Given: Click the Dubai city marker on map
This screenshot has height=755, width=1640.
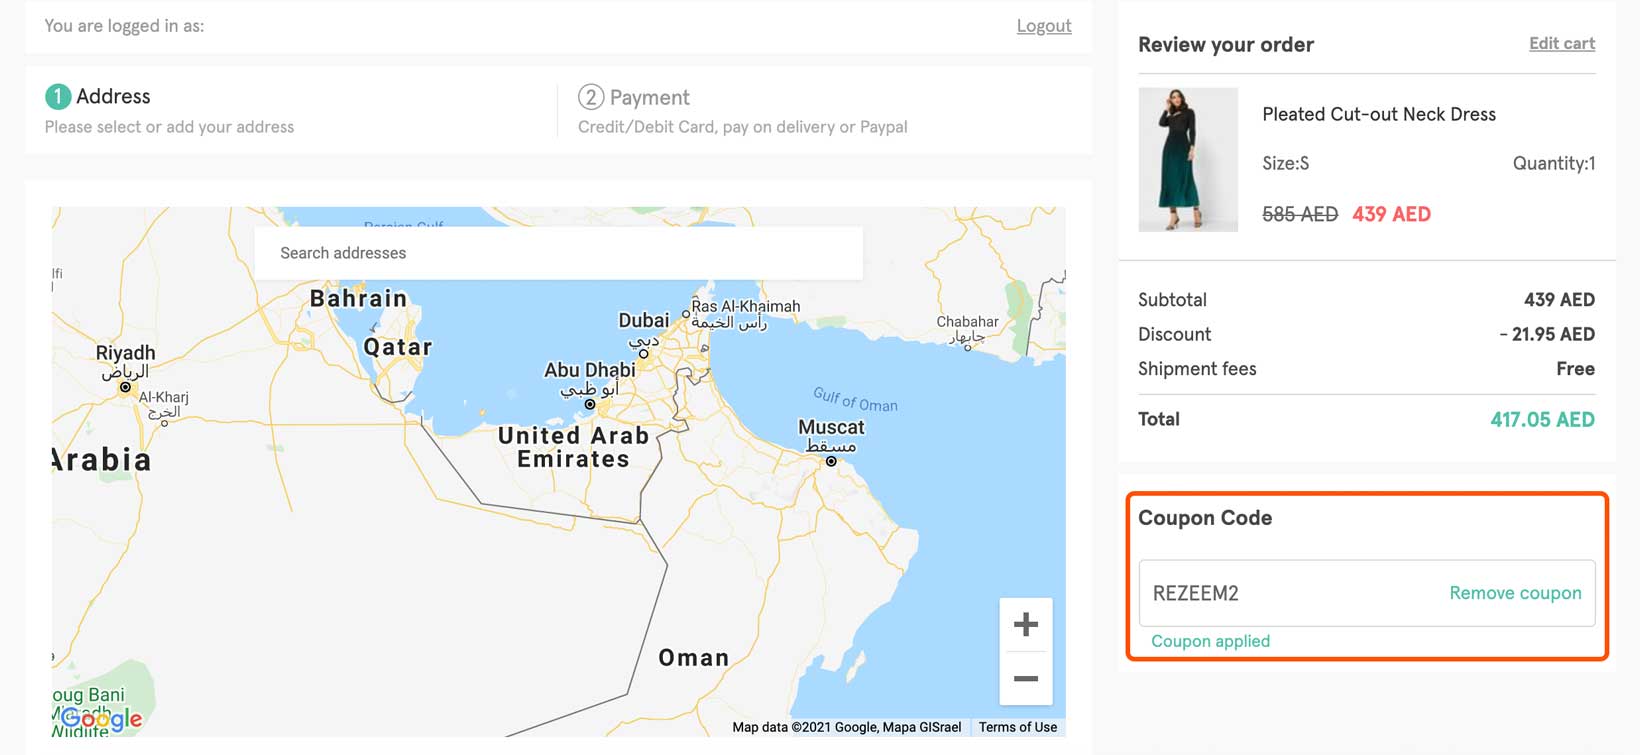Looking at the screenshot, I should pos(643,353).
